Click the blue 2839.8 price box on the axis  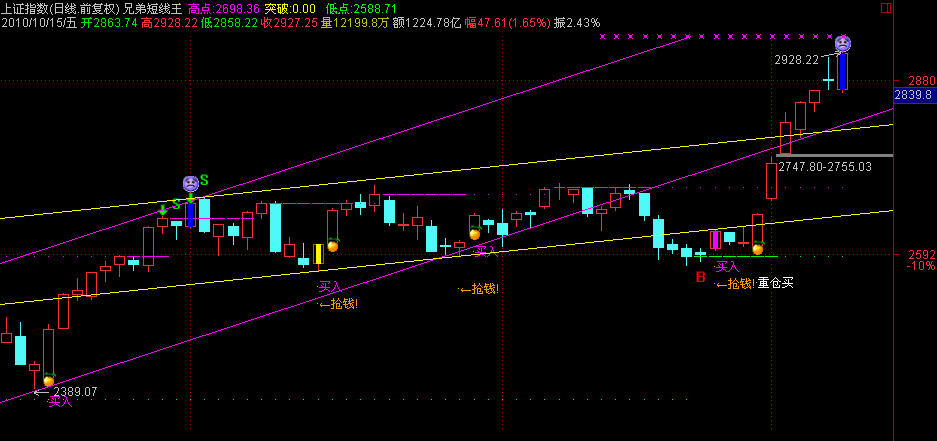coord(914,95)
